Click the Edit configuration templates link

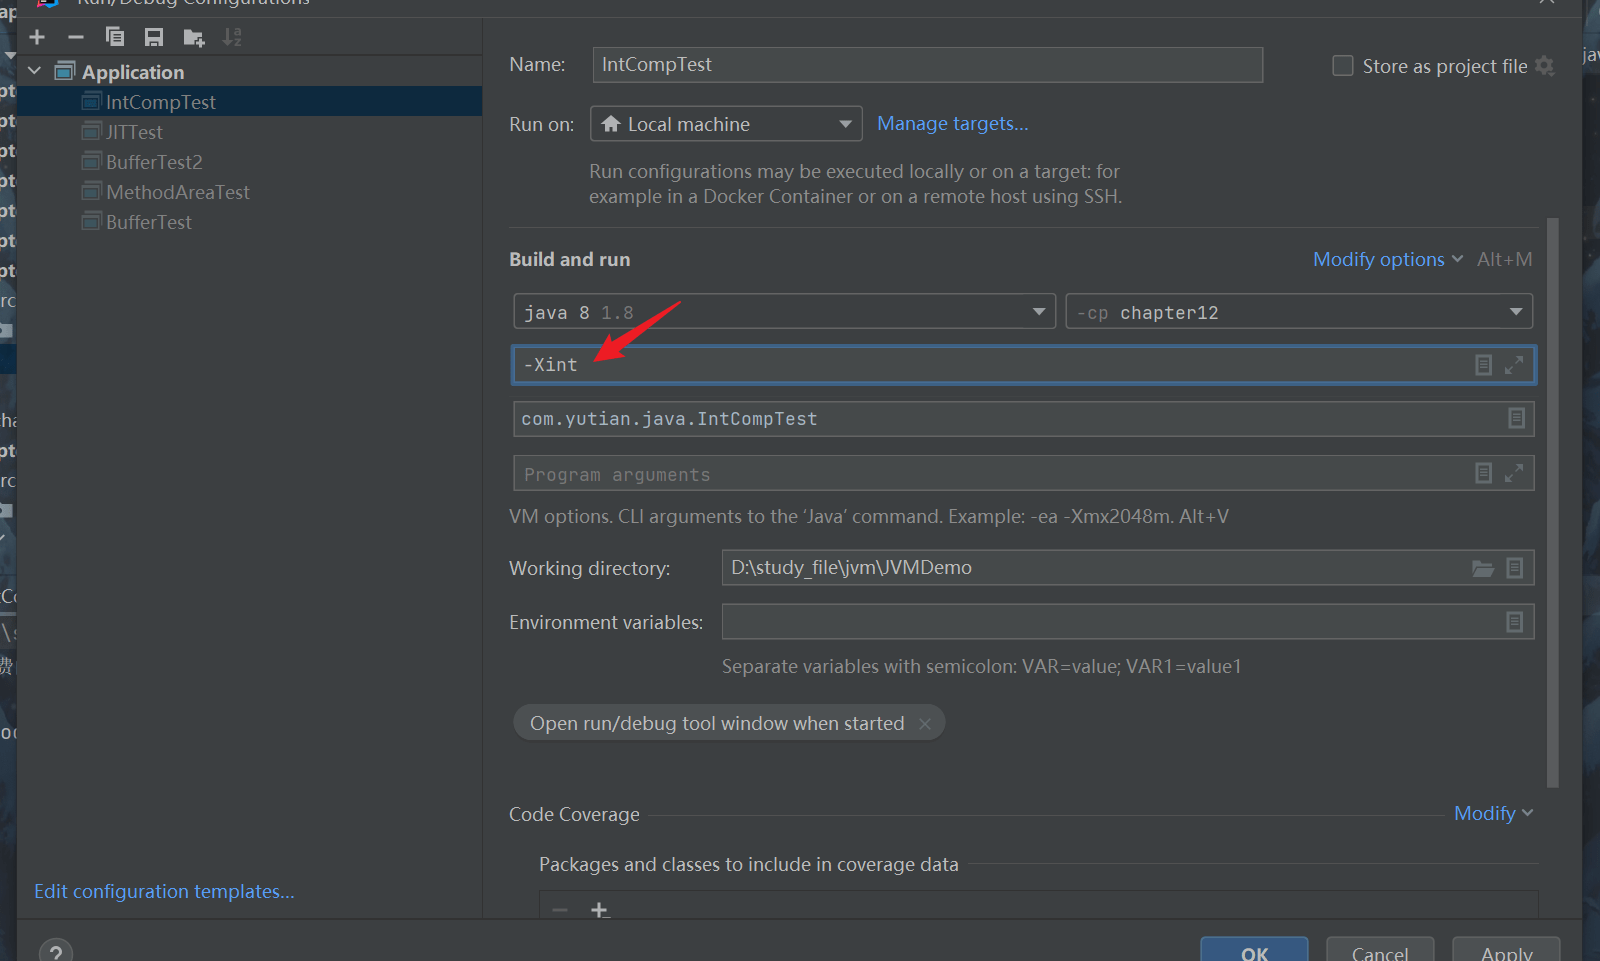[164, 891]
